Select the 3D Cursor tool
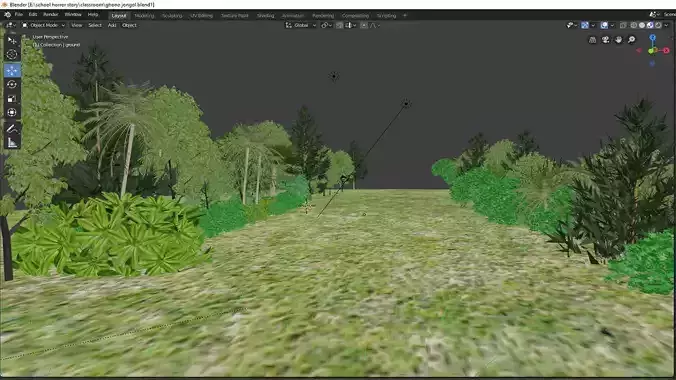The image size is (676, 380). [x=12, y=54]
